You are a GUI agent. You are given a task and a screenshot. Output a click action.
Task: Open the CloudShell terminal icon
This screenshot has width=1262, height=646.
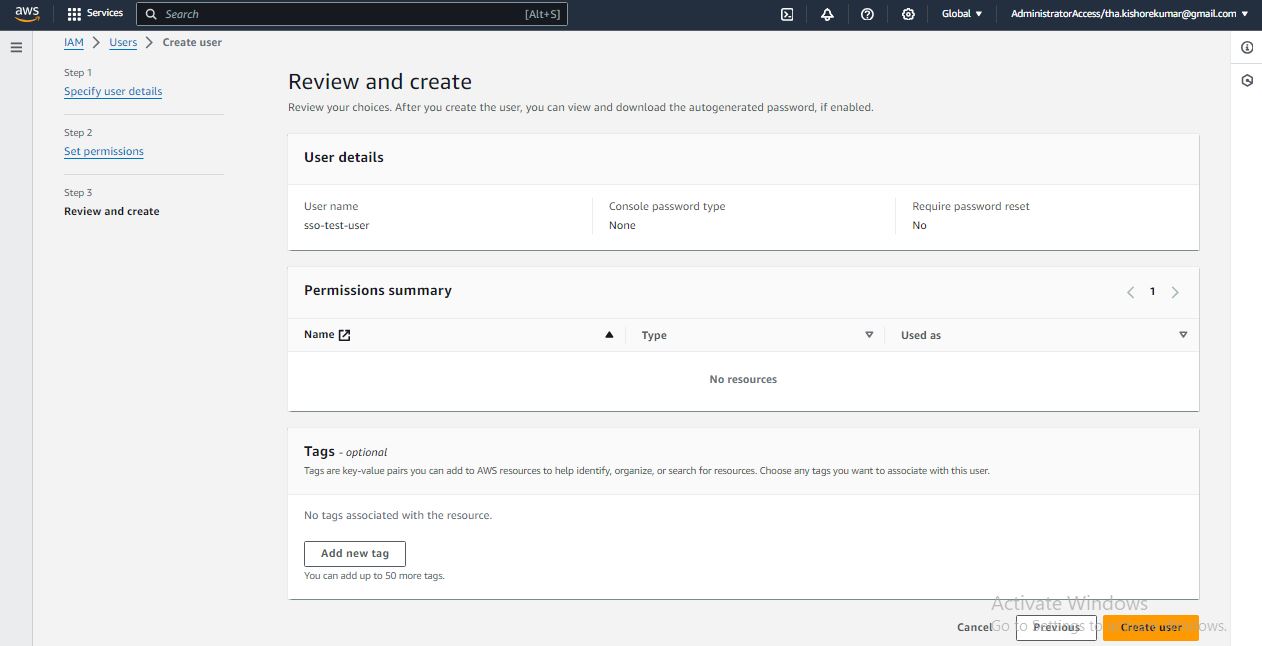pos(787,14)
